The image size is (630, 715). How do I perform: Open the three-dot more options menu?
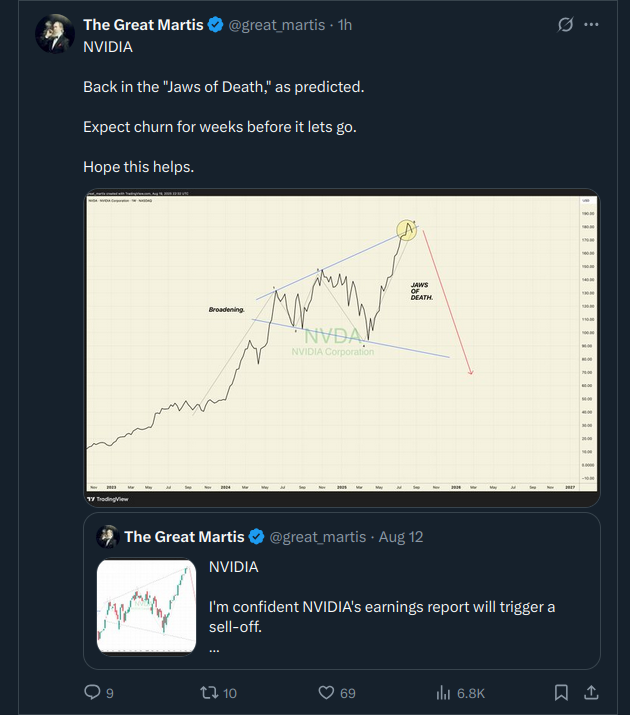592,24
